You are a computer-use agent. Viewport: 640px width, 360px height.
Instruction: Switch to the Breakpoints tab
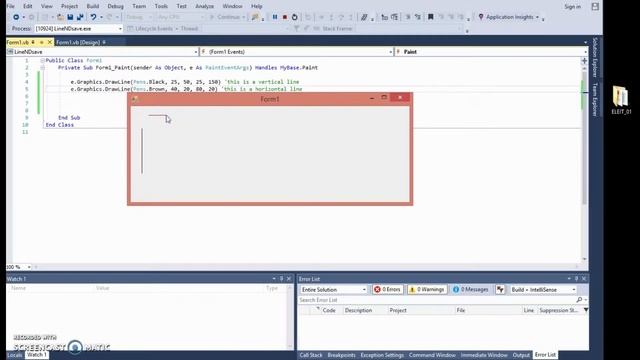(342, 355)
